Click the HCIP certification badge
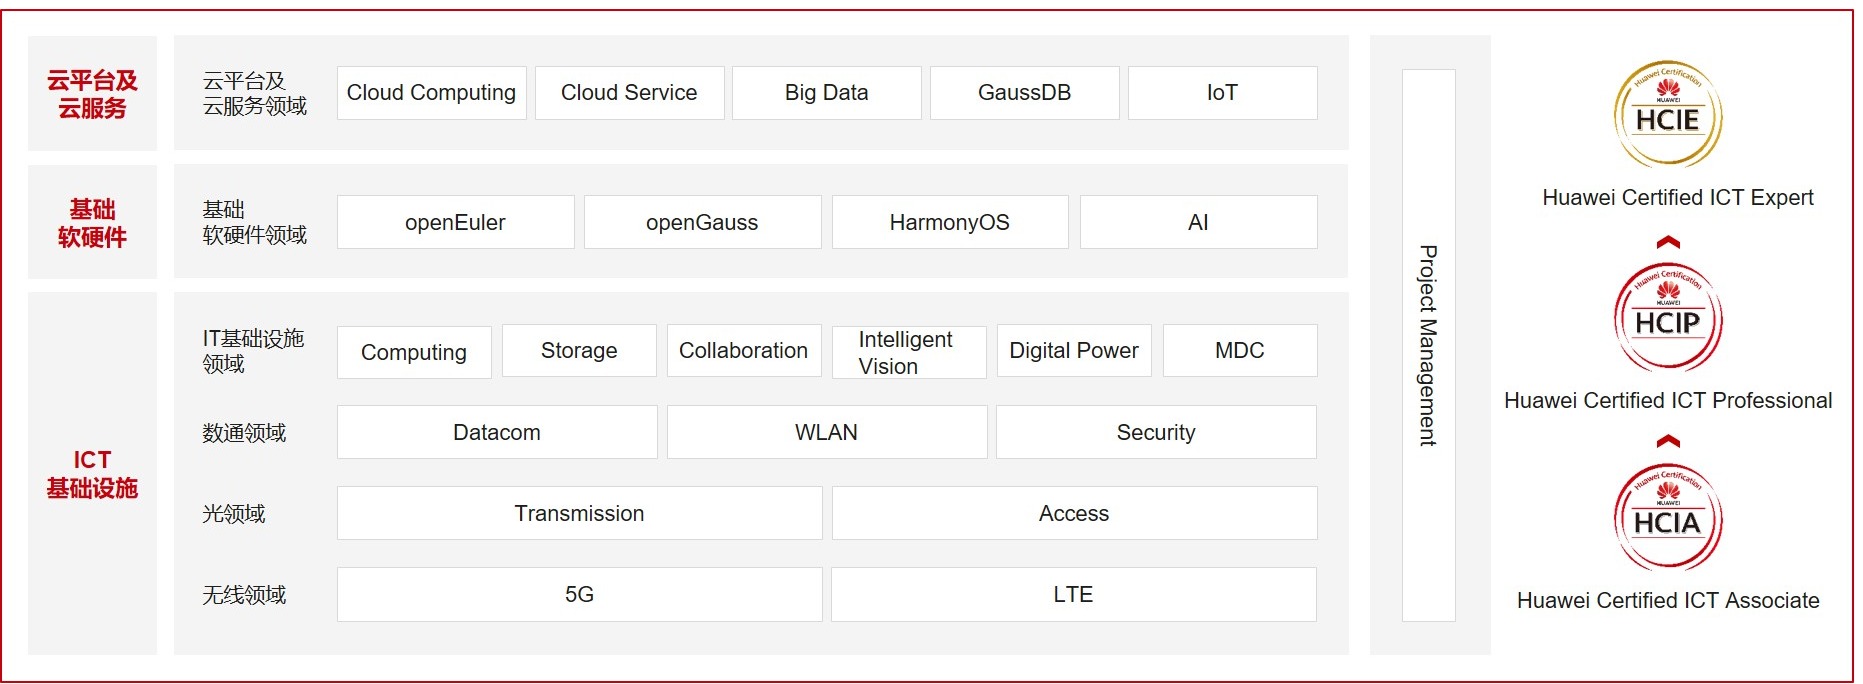This screenshot has height=684, width=1863. [x=1668, y=317]
